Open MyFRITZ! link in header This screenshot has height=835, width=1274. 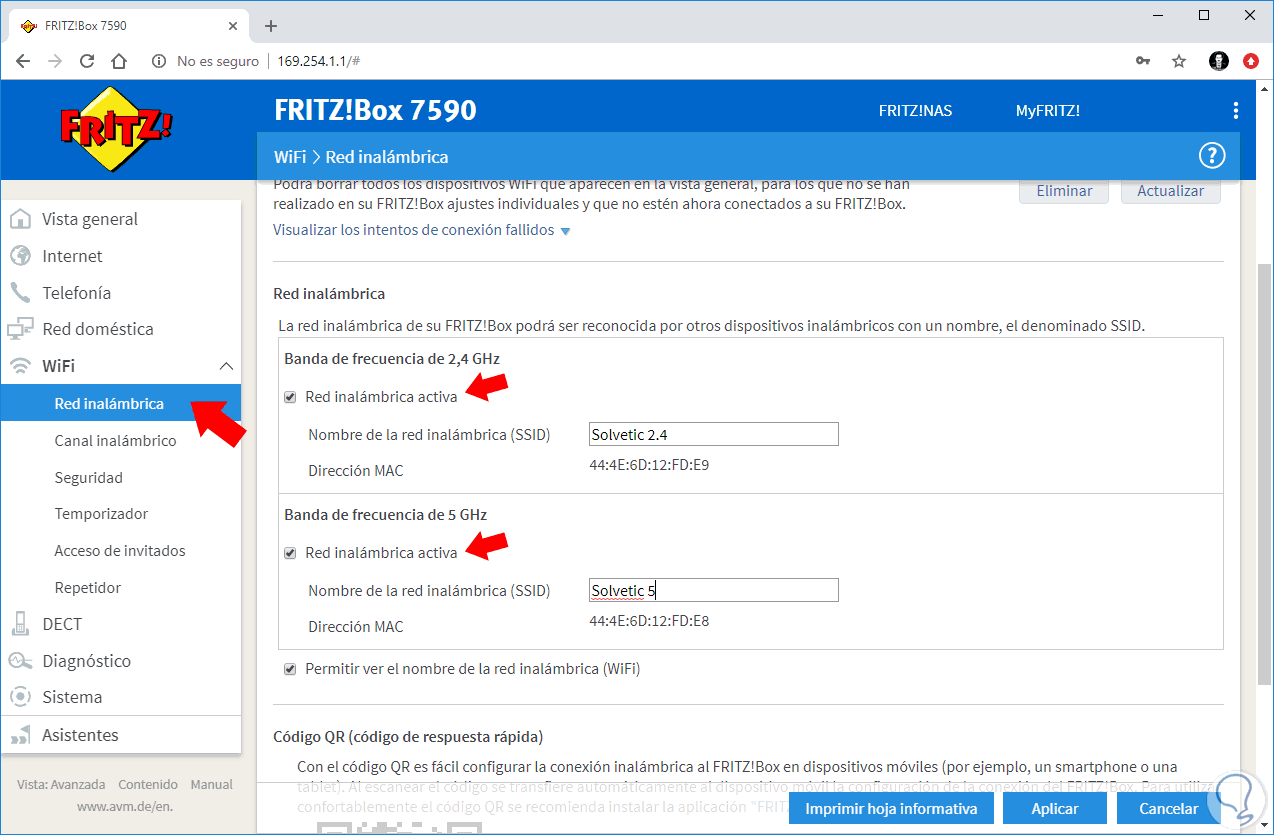pyautogui.click(x=1048, y=111)
